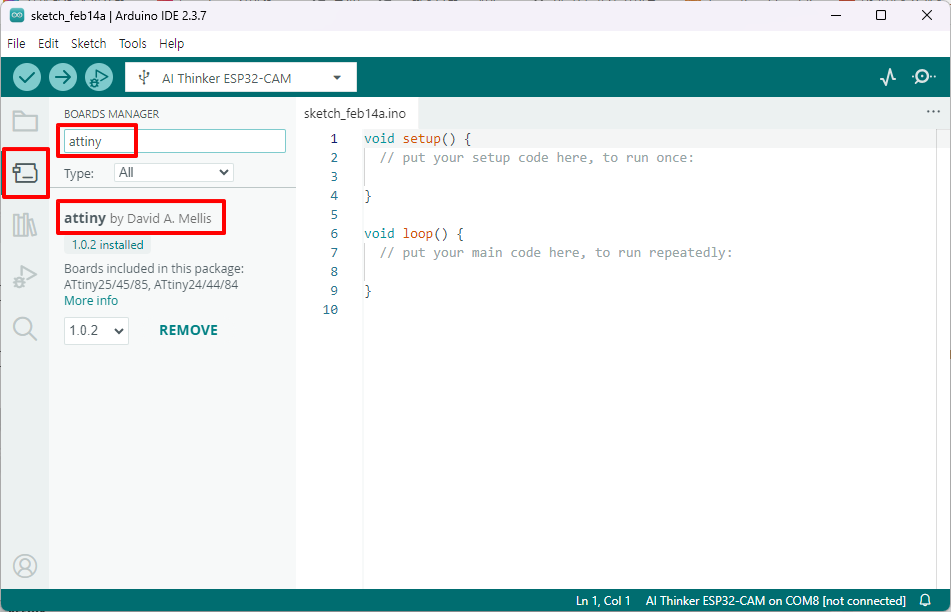Click the Arduino logo in the title bar
The width and height of the screenshot is (951, 612).
[16, 16]
